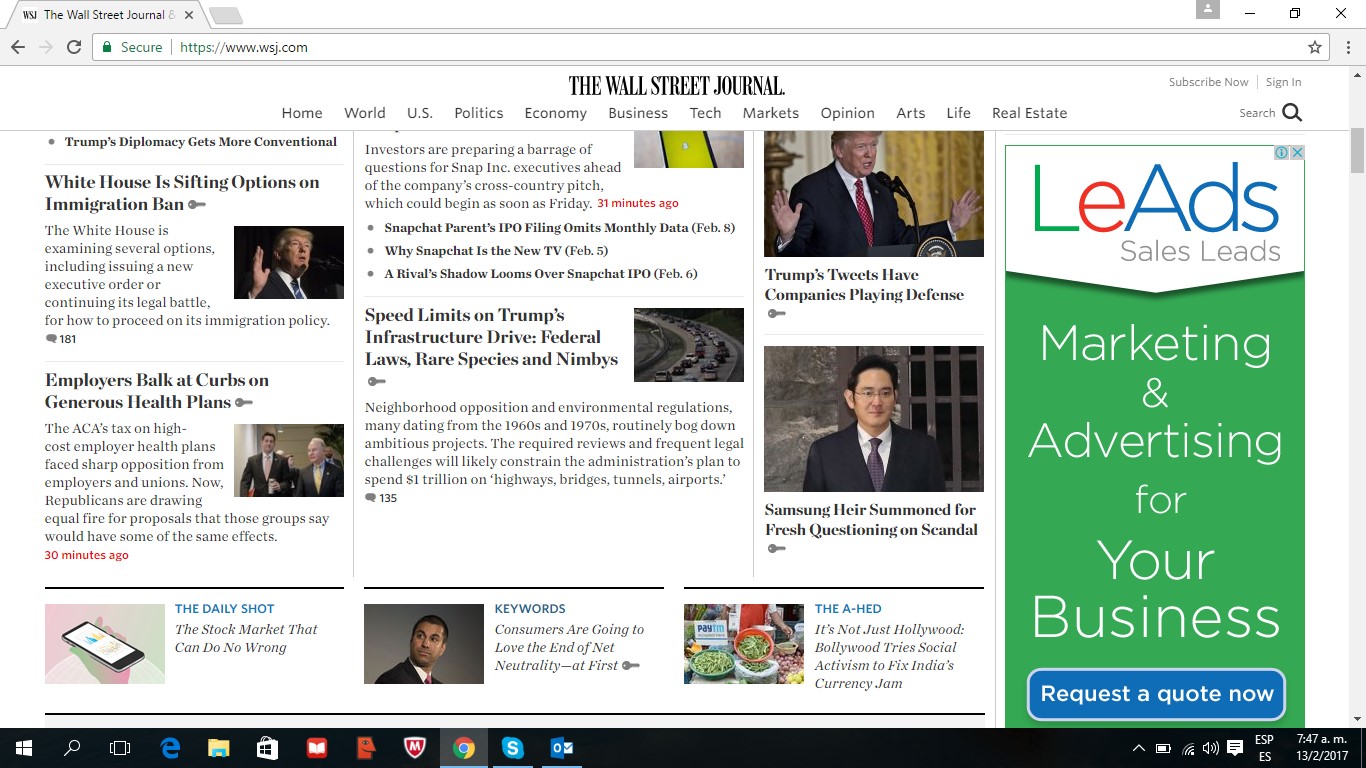Viewport: 1366px width, 768px height.
Task: Click the Subscribe Now link
Action: coord(1209,82)
